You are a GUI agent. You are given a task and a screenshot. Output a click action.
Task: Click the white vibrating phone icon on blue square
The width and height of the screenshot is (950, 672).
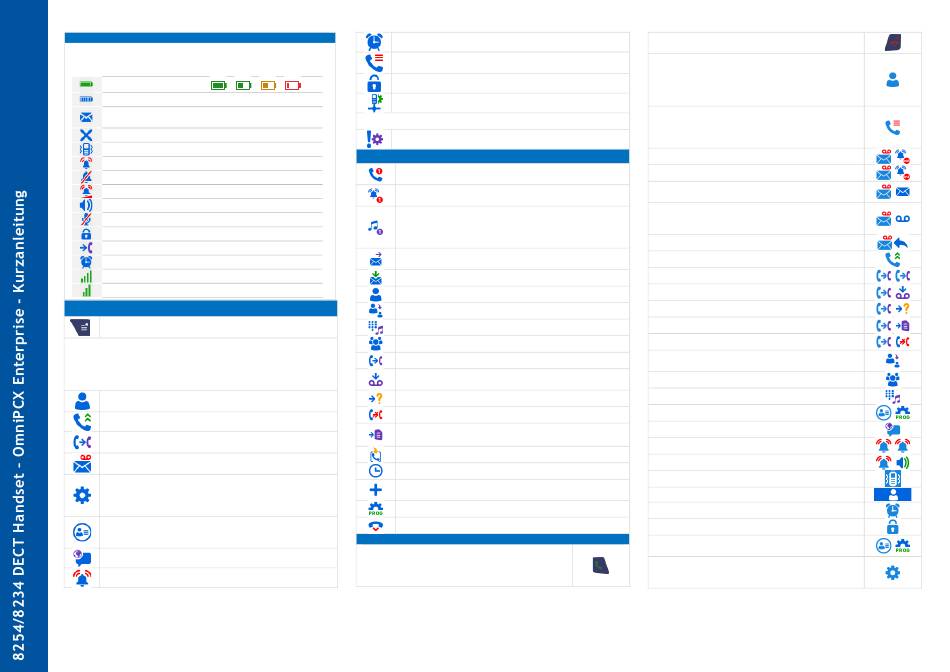click(892, 479)
